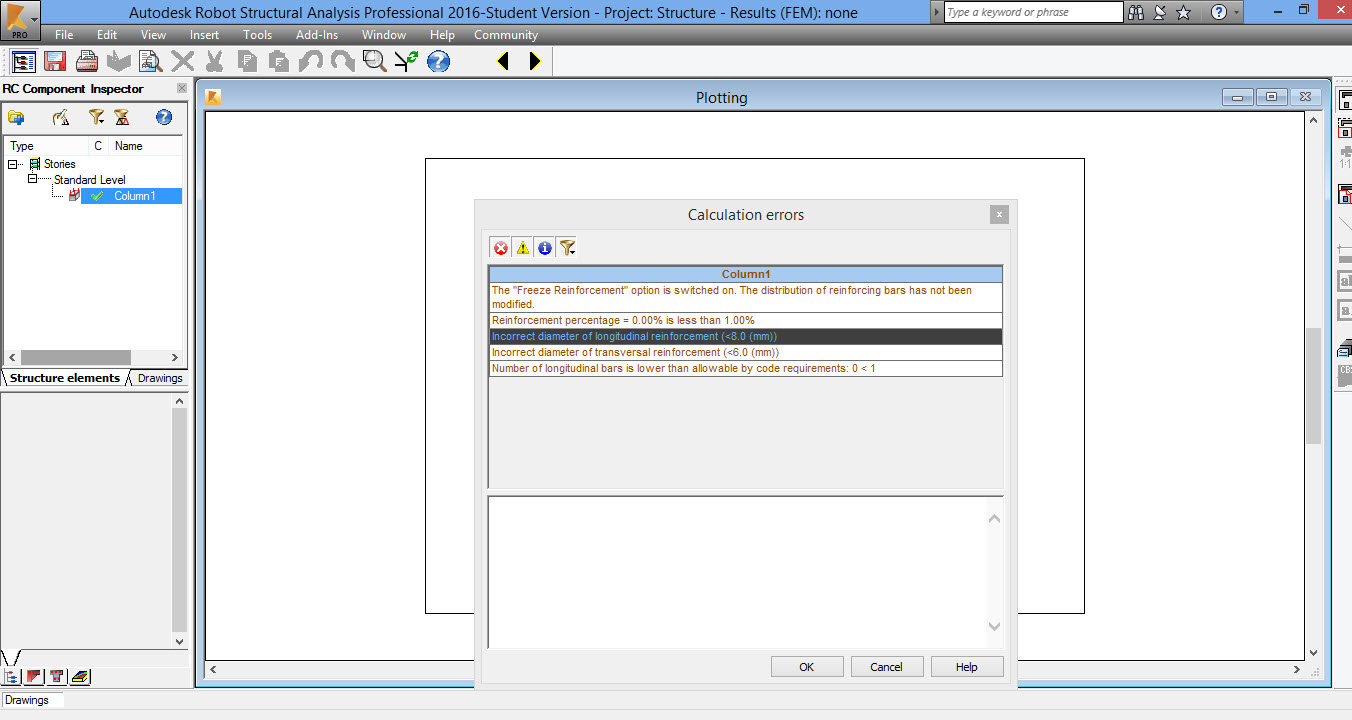Collapse the Standard Level tree branch

pyautogui.click(x=31, y=179)
